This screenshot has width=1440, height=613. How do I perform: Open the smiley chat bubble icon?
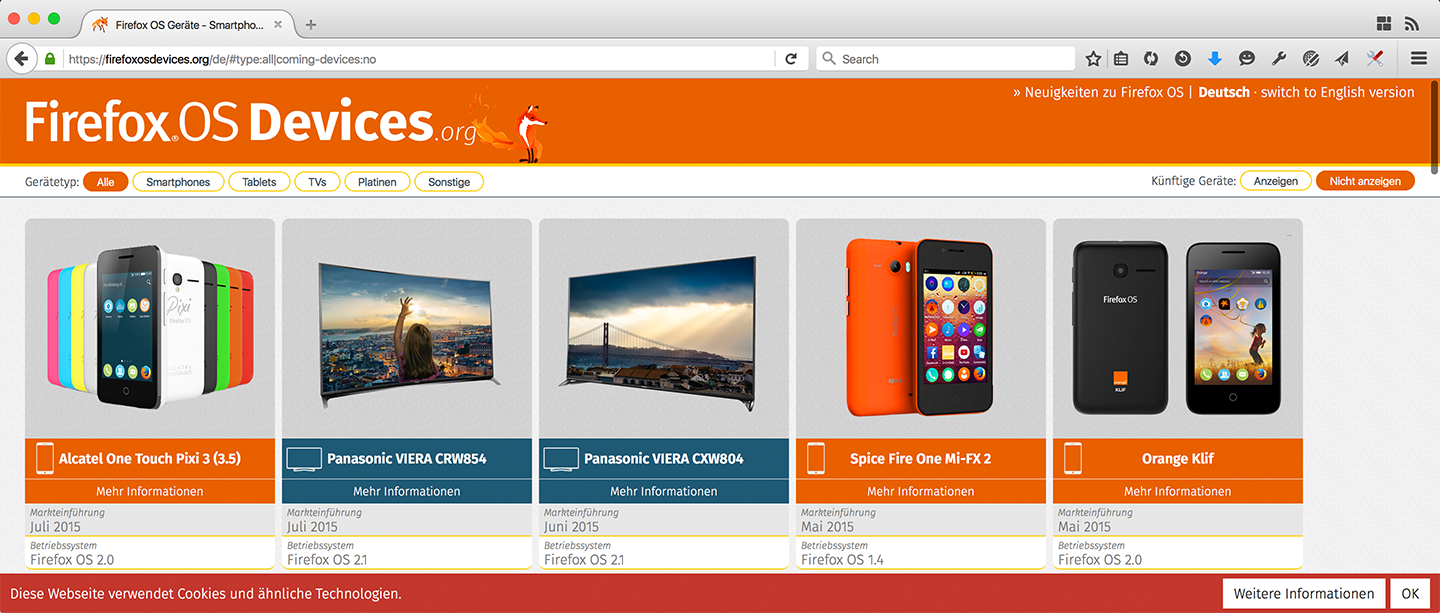click(1246, 59)
